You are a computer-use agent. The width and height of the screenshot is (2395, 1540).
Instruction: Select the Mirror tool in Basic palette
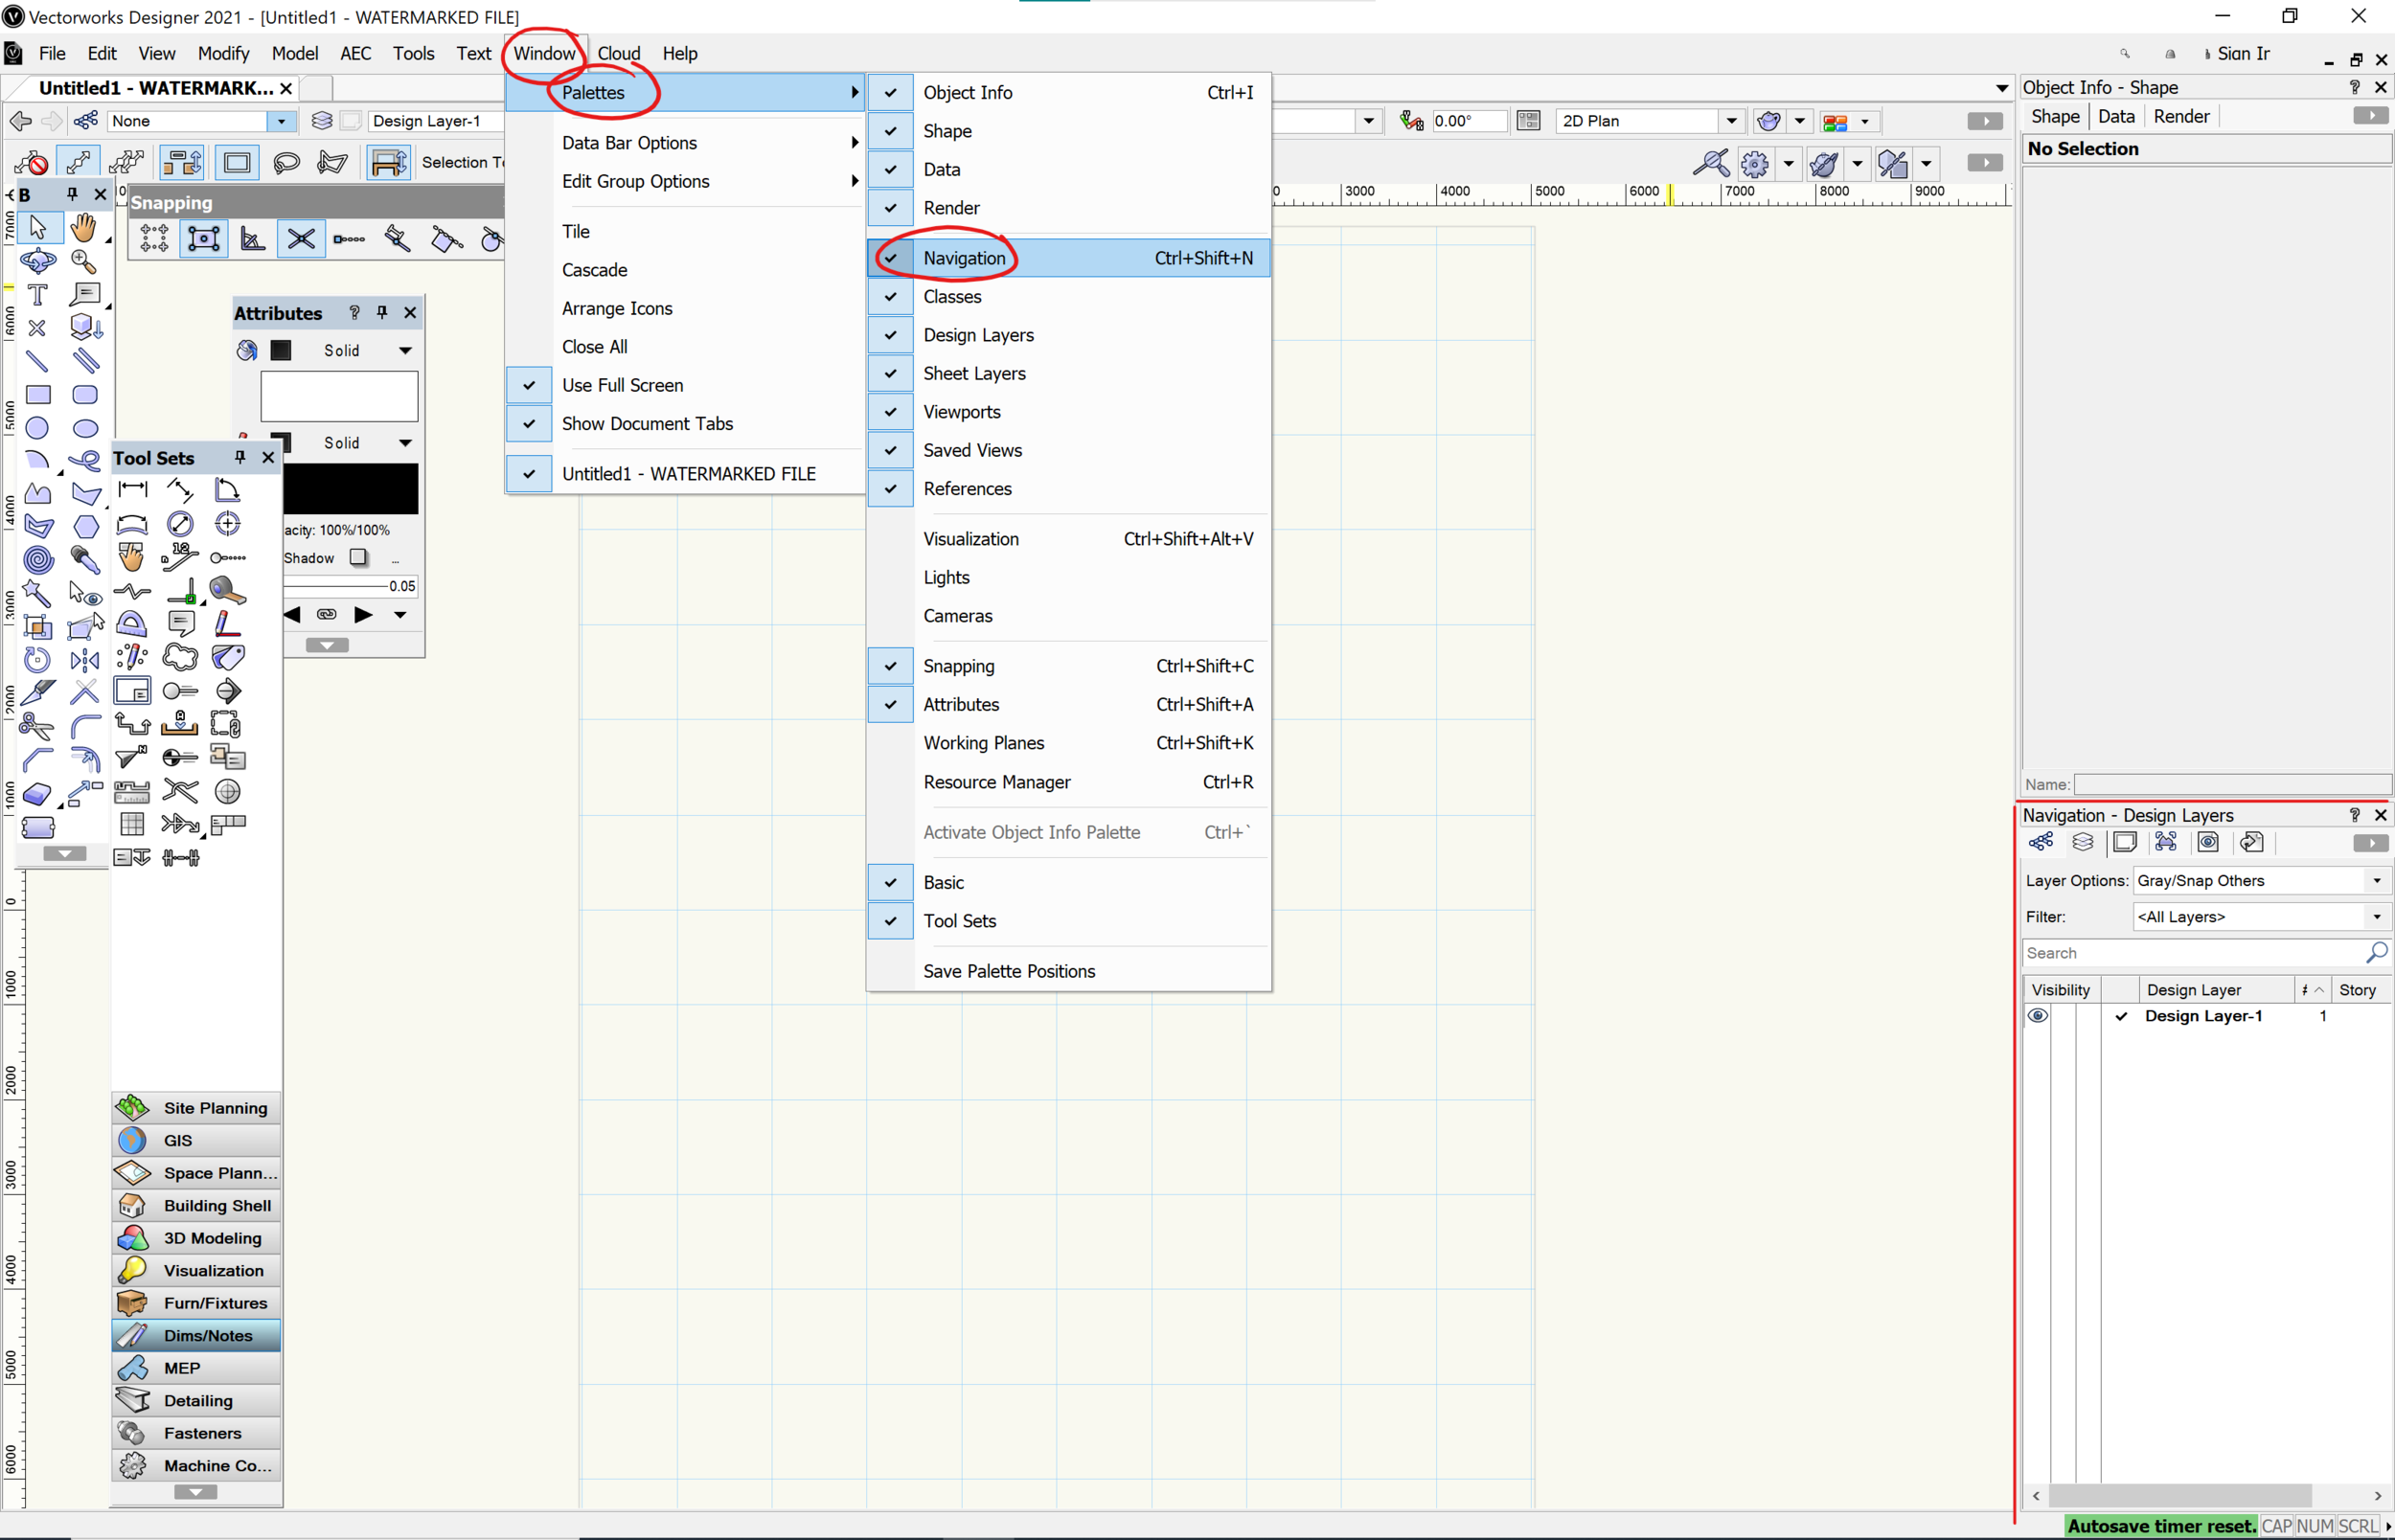tap(85, 659)
